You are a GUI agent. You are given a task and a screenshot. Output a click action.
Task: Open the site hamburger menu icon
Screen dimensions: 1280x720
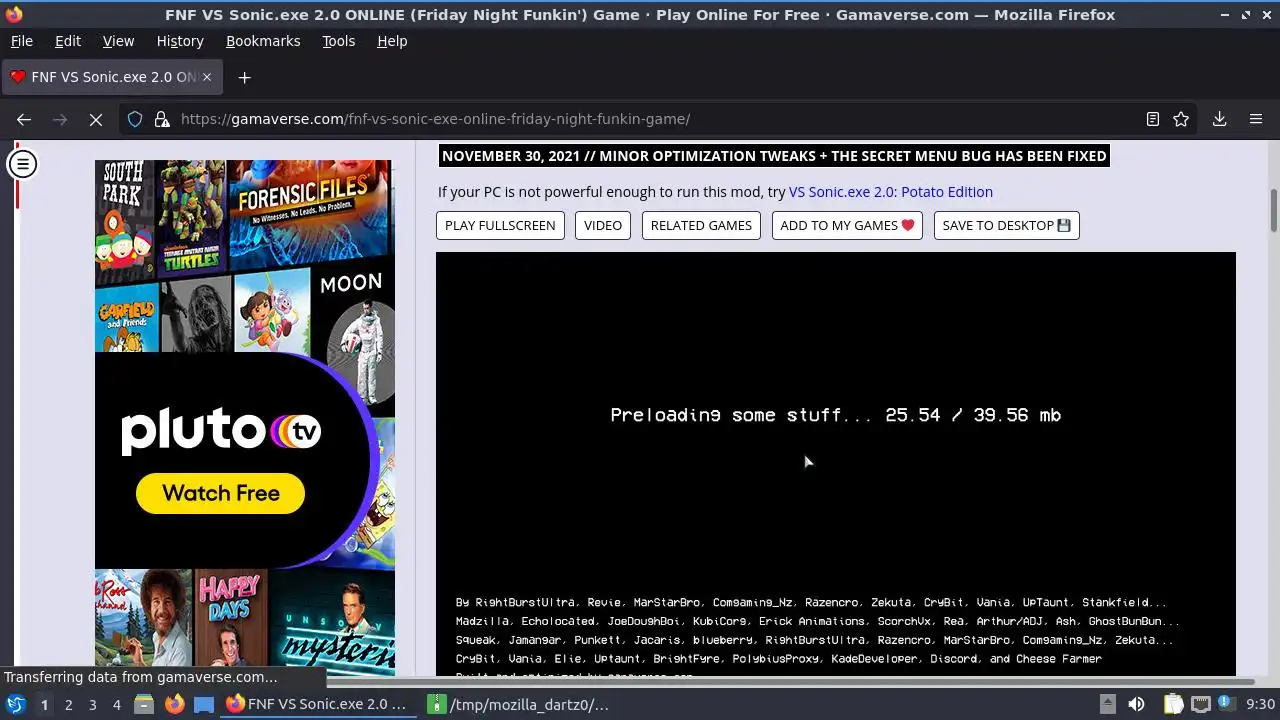coord(22,163)
